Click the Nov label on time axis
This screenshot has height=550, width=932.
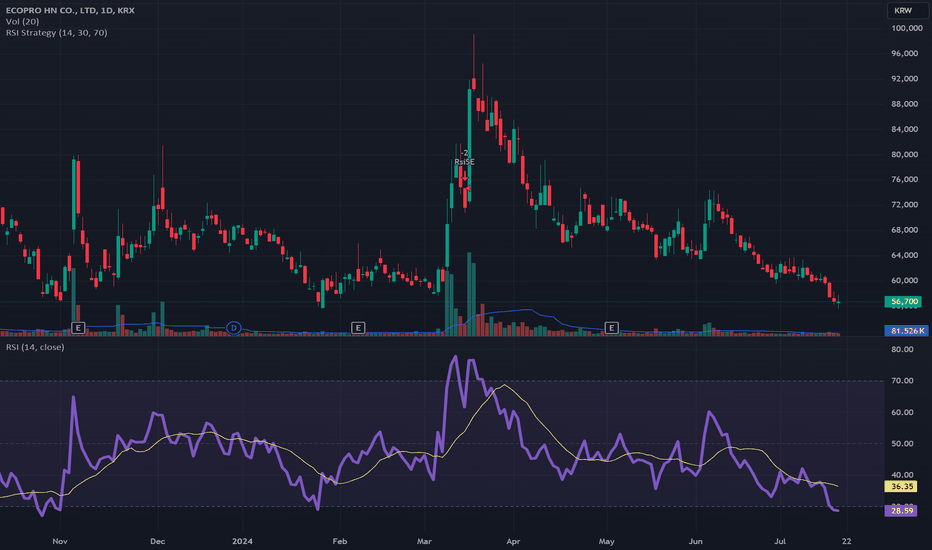[x=60, y=541]
